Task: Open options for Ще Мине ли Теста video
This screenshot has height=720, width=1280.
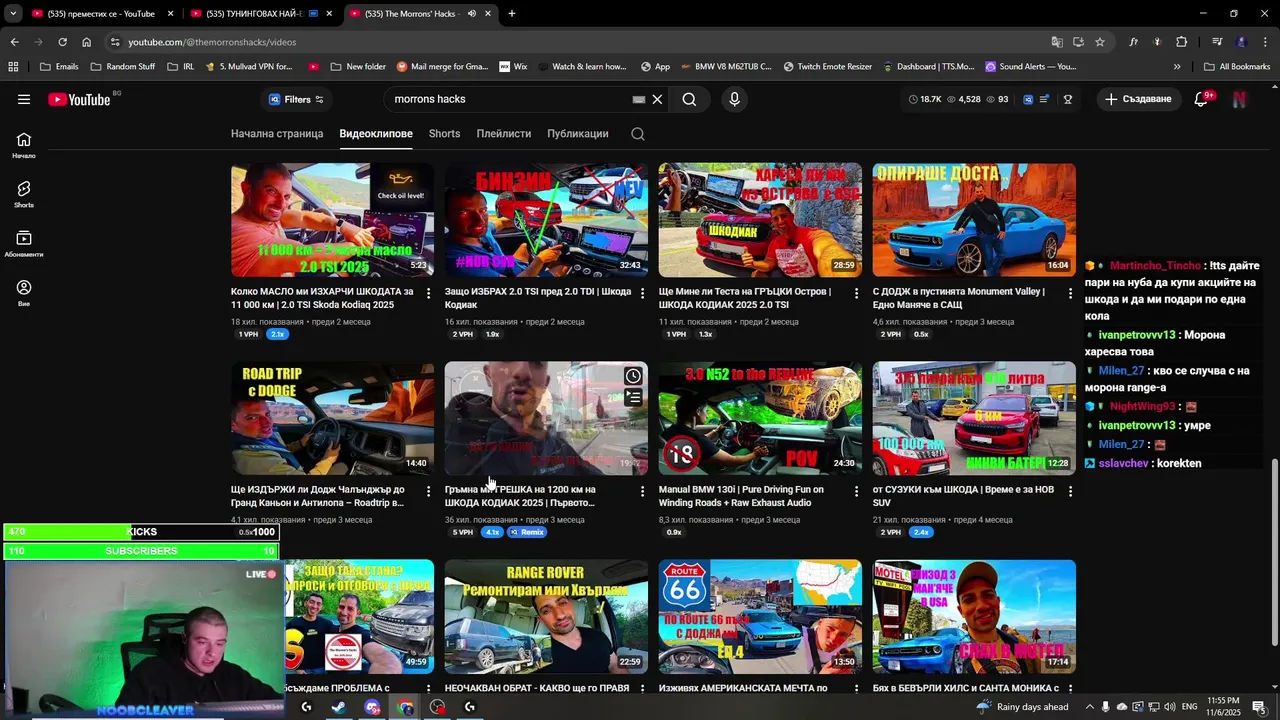Action: 857,293
